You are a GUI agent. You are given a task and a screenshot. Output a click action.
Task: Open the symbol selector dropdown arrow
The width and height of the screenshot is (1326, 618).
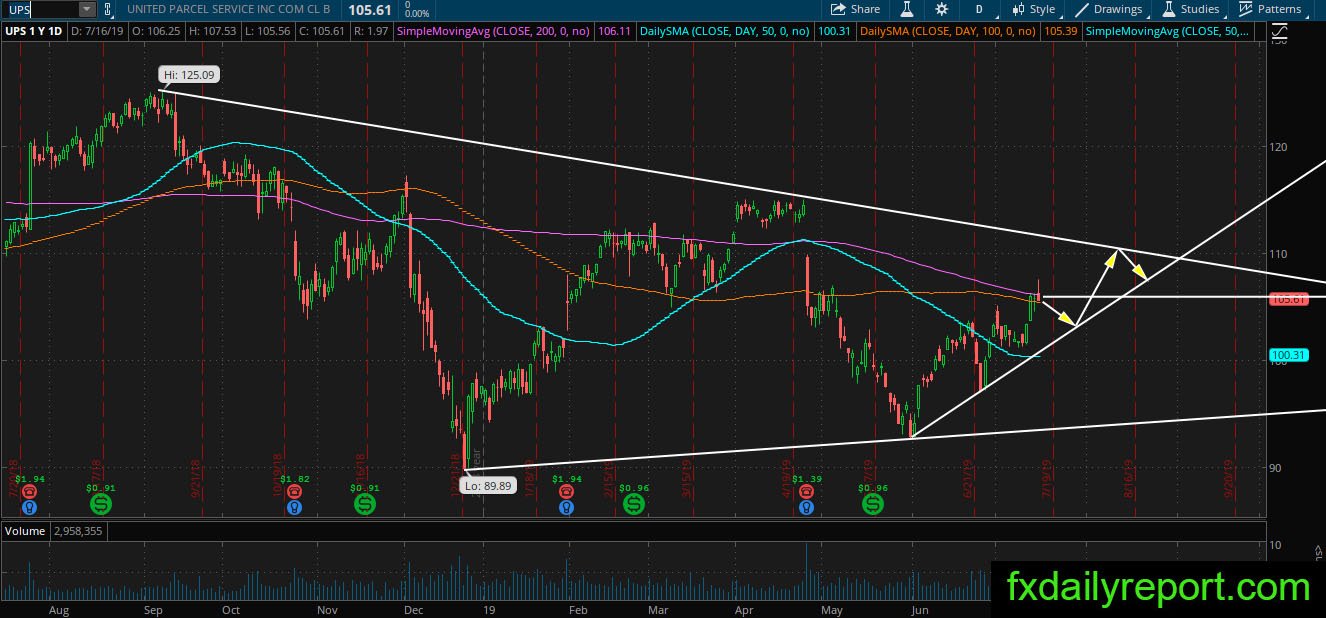(x=87, y=9)
